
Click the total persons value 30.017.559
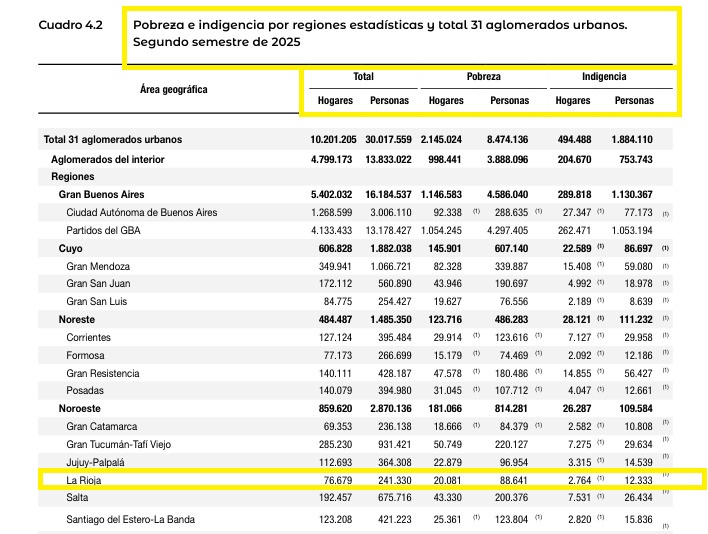(388, 139)
